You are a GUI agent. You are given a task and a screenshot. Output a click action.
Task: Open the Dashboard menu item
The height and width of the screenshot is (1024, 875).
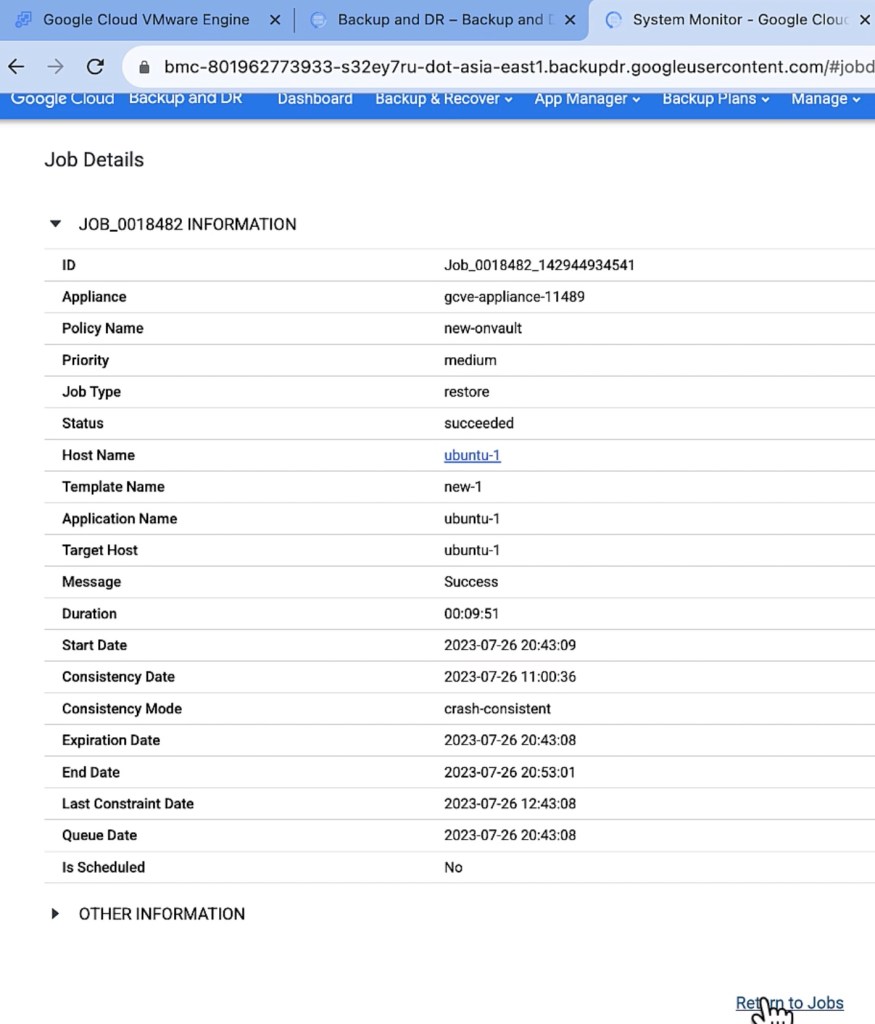point(315,99)
